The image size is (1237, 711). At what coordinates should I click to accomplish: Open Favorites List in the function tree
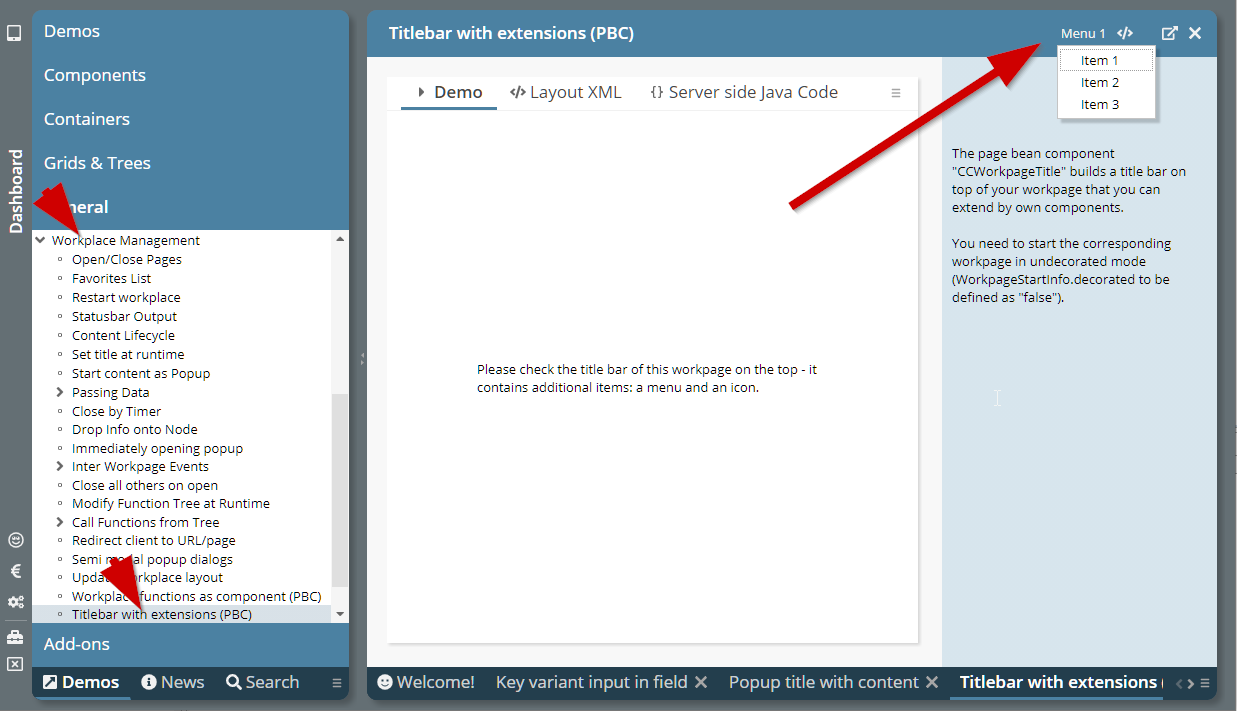[x=111, y=278]
